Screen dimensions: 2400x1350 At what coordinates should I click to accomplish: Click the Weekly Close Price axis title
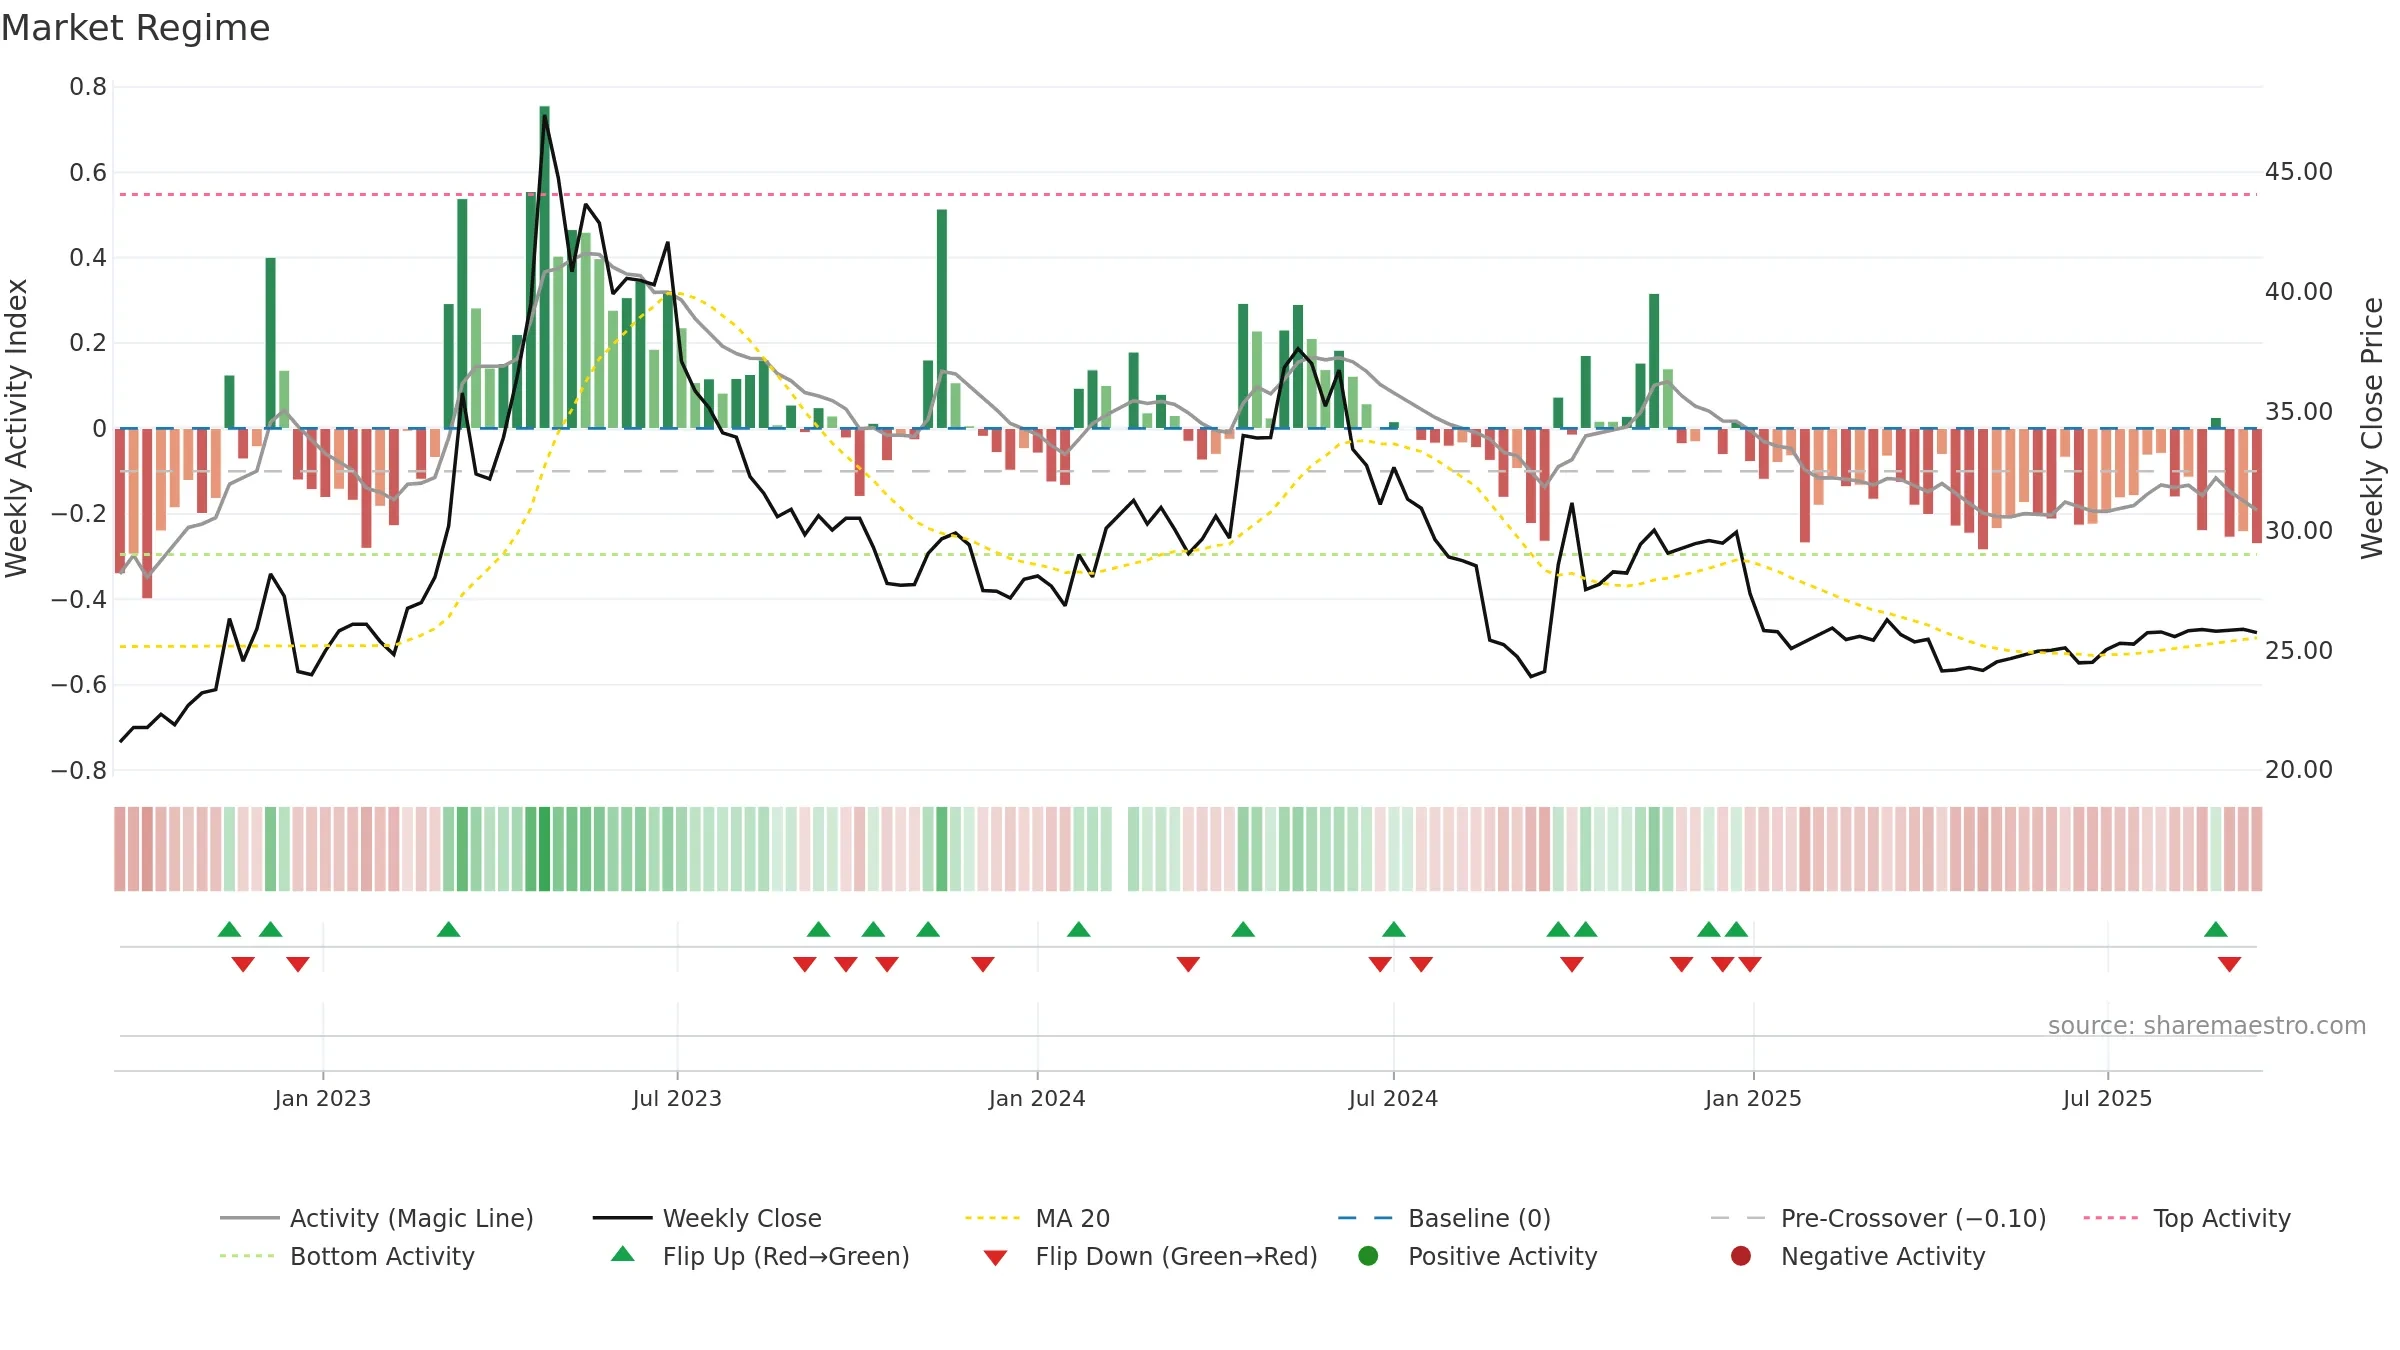pyautogui.click(x=2372, y=428)
